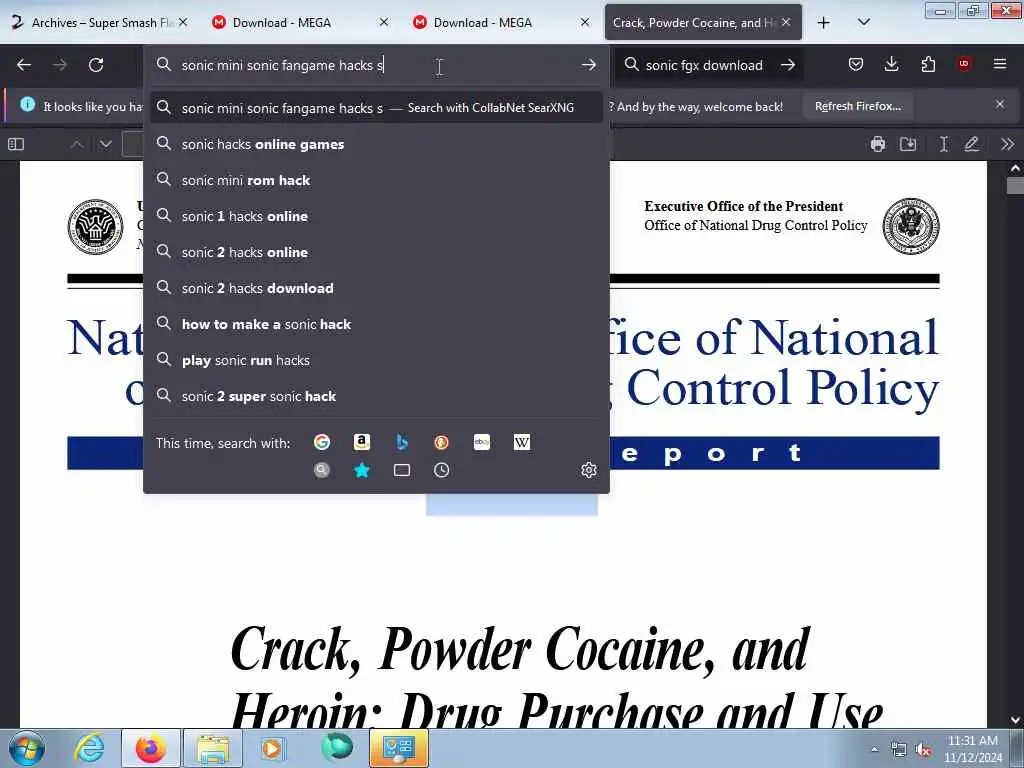The width and height of the screenshot is (1024, 768).
Task: Choose Search with CollabNet SearXNG suggestion
Action: click(376, 108)
